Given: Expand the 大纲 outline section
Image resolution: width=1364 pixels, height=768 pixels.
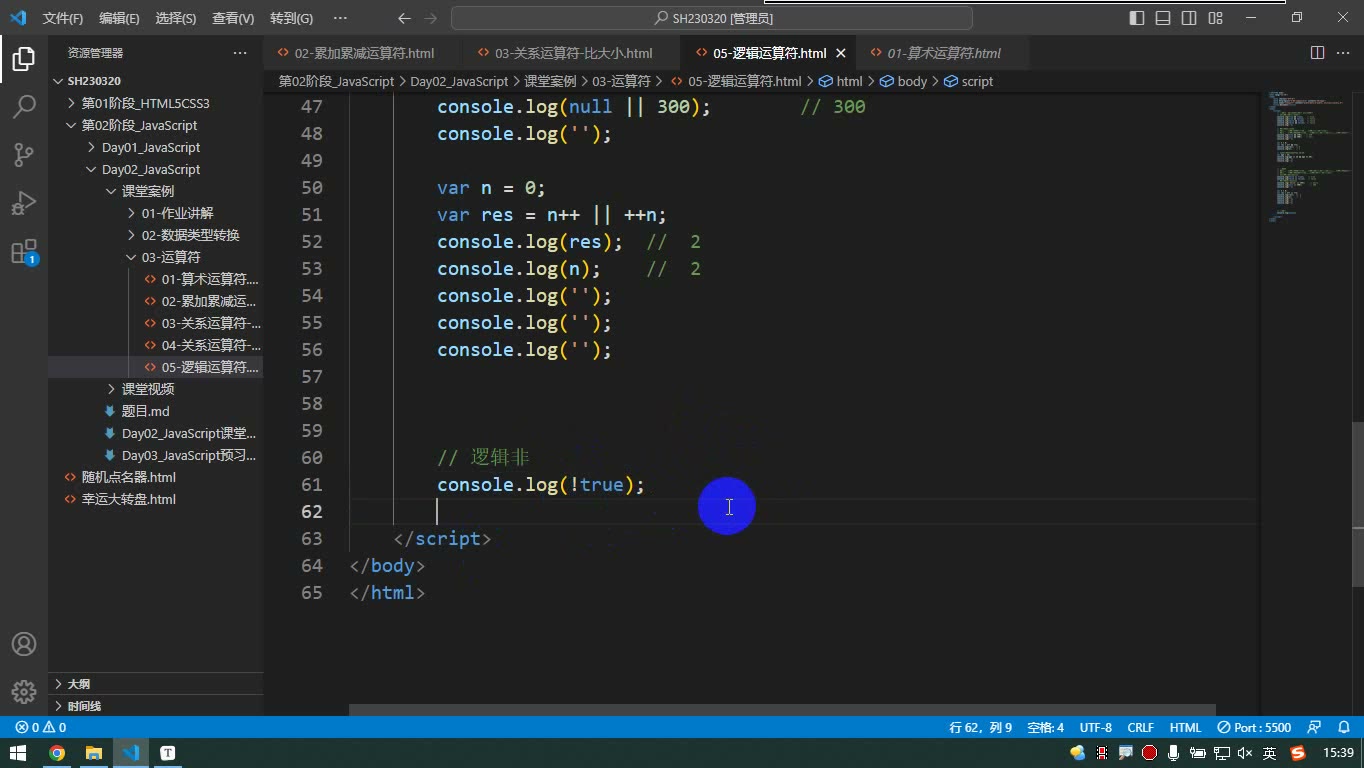Looking at the screenshot, I should pyautogui.click(x=78, y=684).
